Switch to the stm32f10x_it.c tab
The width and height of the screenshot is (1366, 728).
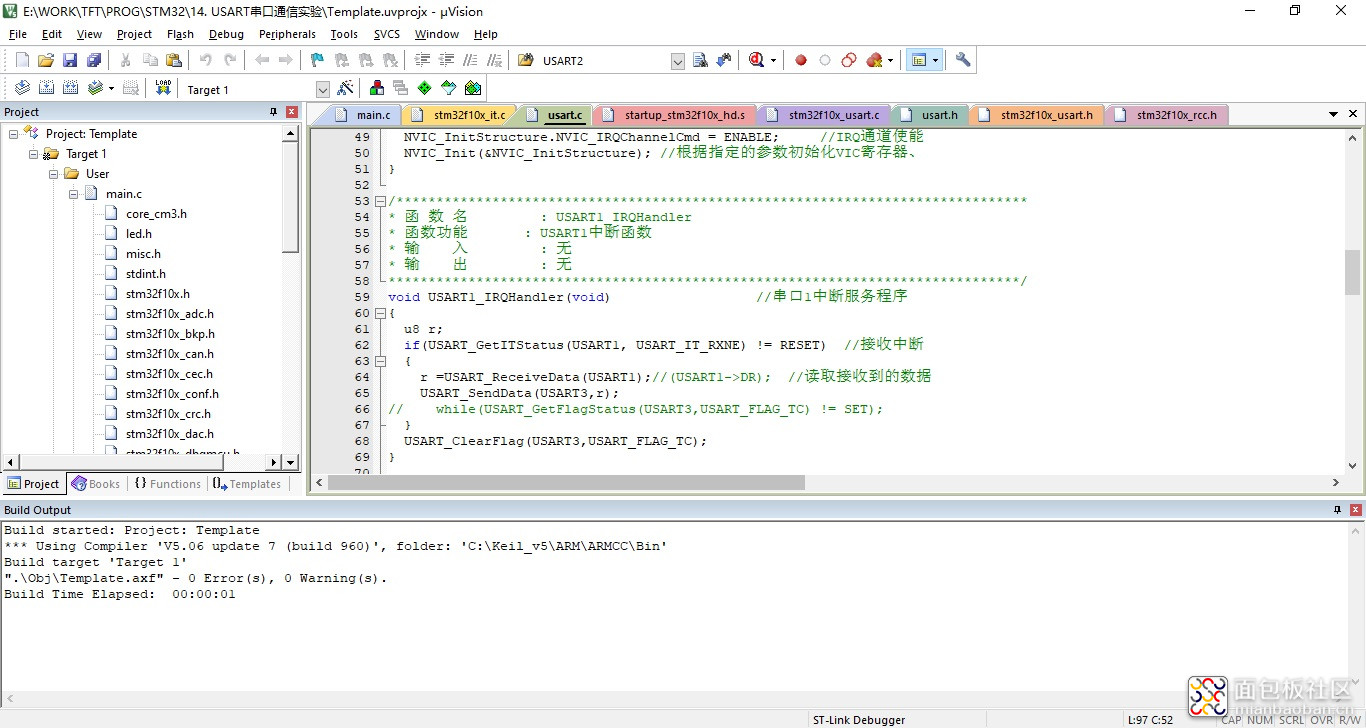pos(462,115)
